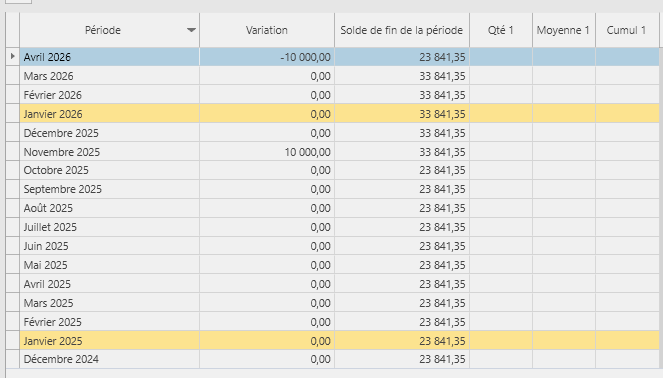The image size is (663, 378).
Task: Select the Décembre 2025 period cell
Action: 110,133
